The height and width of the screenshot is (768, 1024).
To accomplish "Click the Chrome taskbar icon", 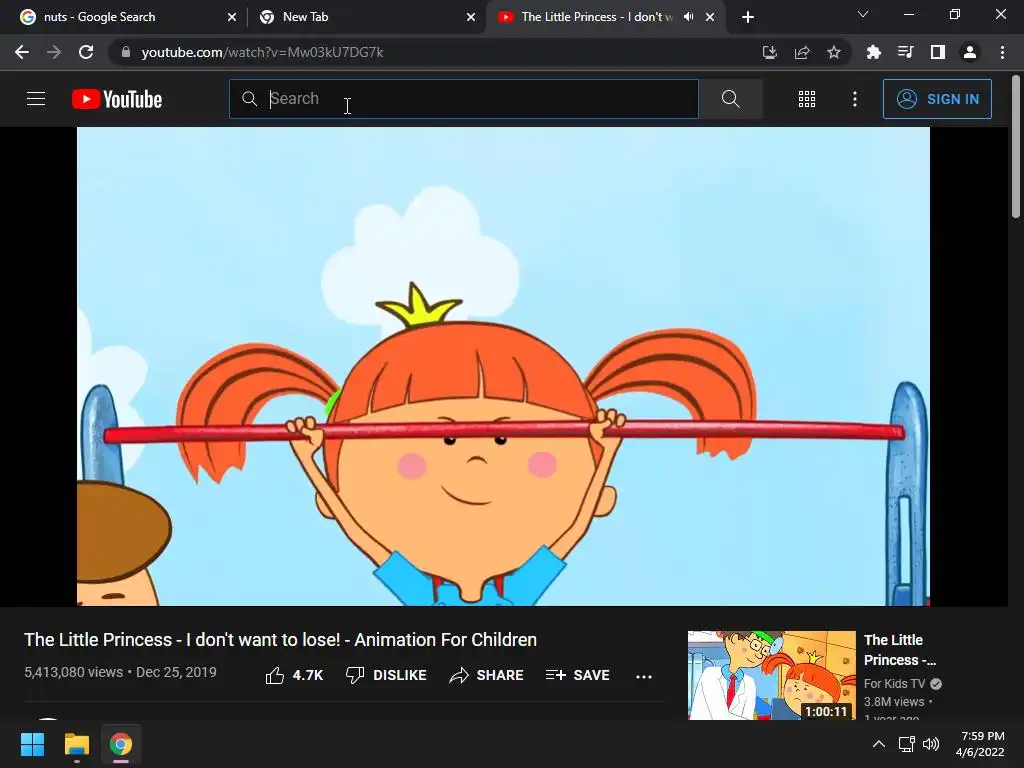I will tap(121, 744).
